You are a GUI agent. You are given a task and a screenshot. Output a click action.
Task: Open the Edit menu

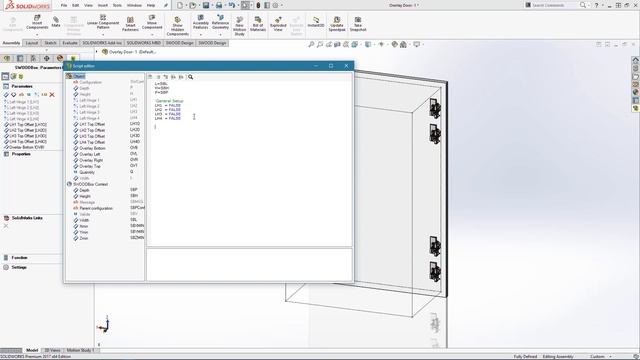(x=76, y=5)
